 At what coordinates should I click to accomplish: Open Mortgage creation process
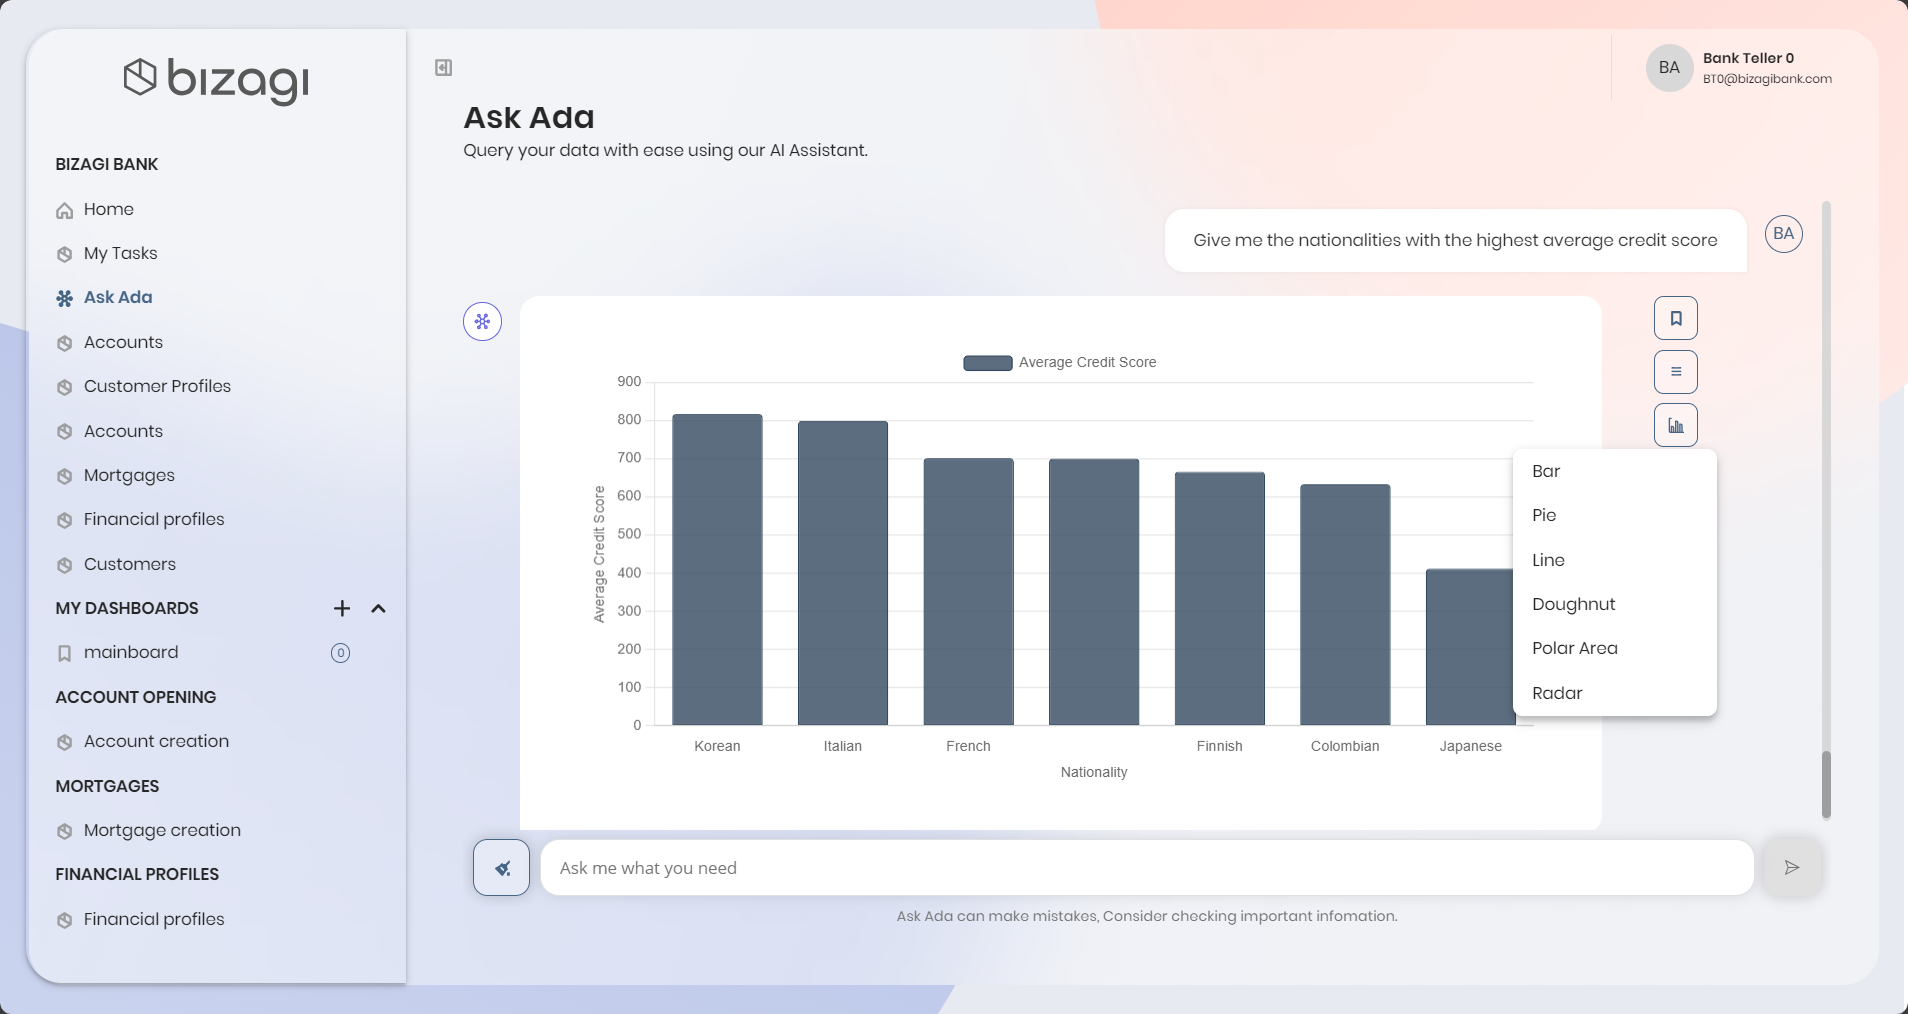tap(162, 830)
